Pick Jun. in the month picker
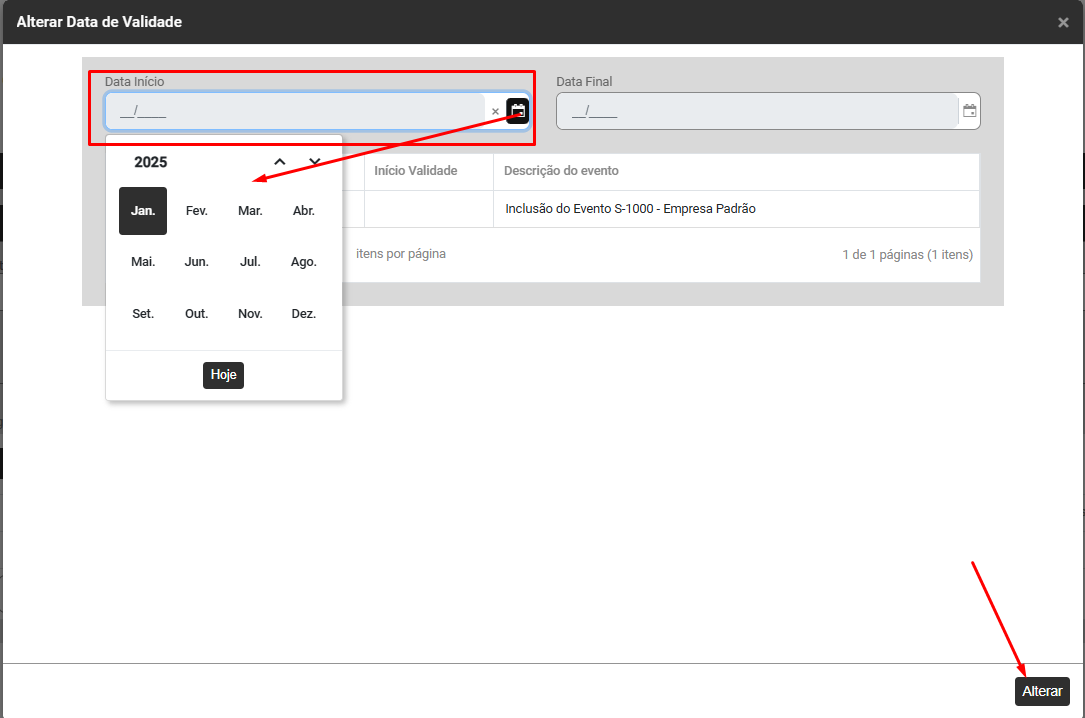 tap(197, 262)
